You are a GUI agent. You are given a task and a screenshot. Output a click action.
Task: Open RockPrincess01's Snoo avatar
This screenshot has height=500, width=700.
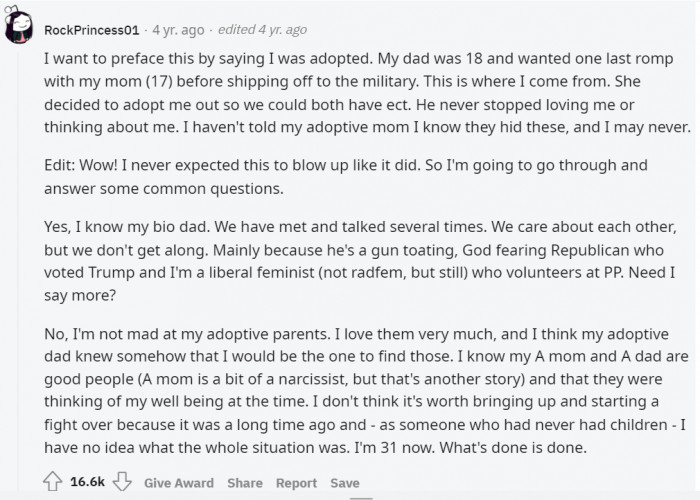pos(19,25)
